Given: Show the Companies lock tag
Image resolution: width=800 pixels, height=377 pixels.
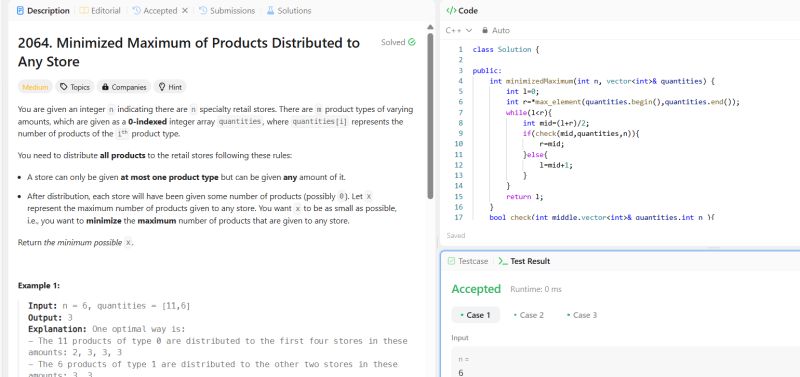Looking at the screenshot, I should [x=124, y=87].
